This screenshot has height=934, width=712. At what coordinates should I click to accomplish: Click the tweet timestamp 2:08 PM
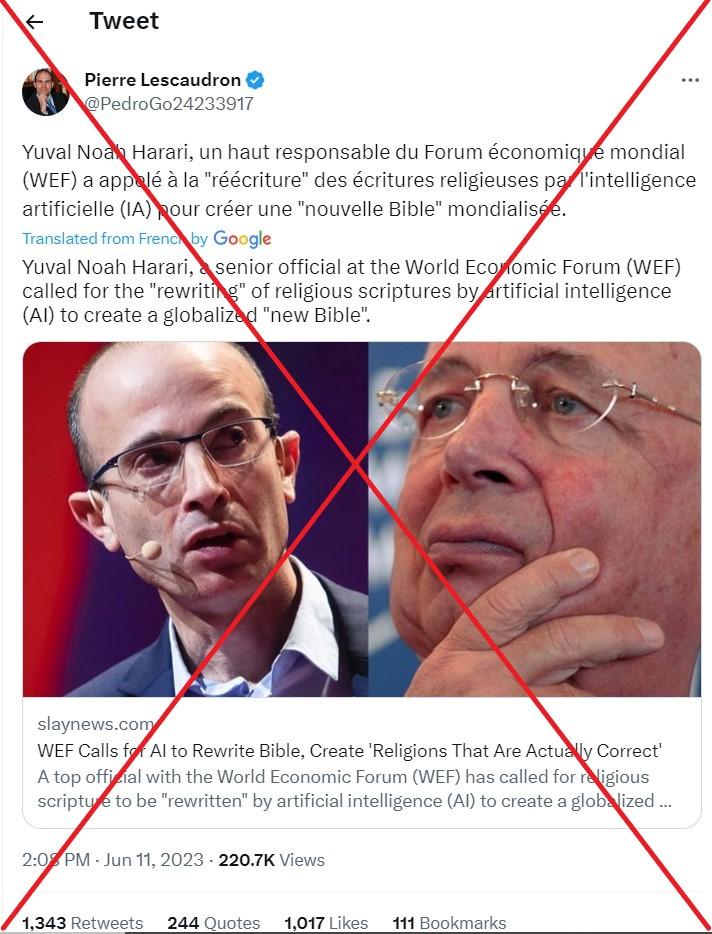point(56,860)
